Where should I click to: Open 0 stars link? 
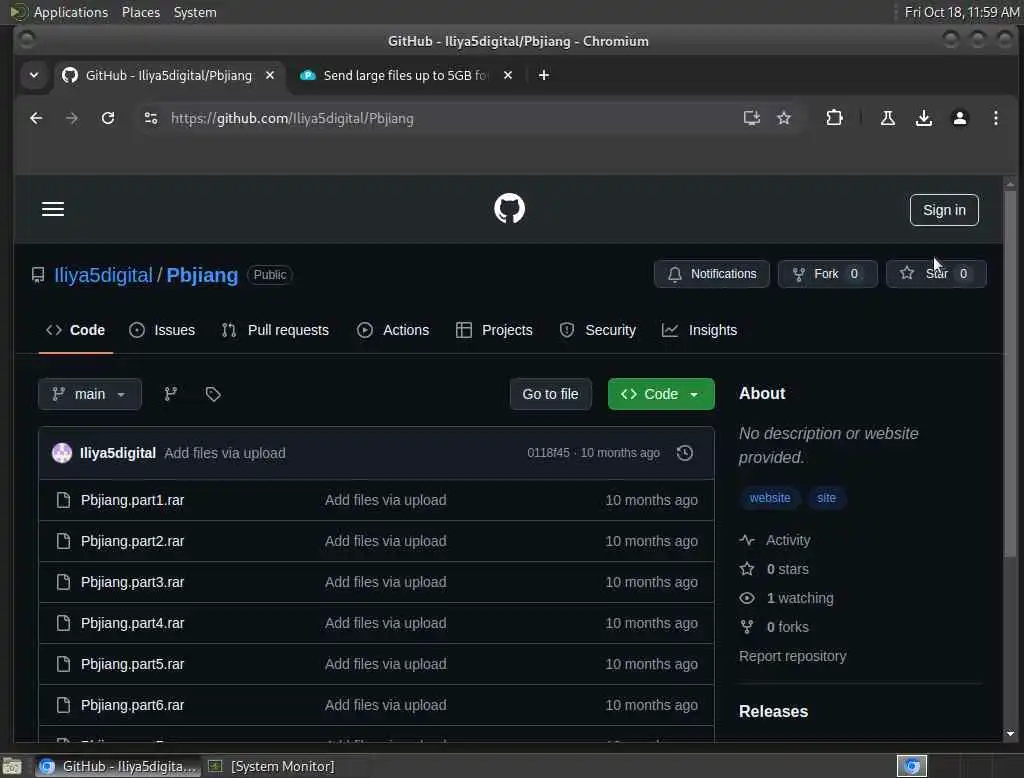pos(775,569)
